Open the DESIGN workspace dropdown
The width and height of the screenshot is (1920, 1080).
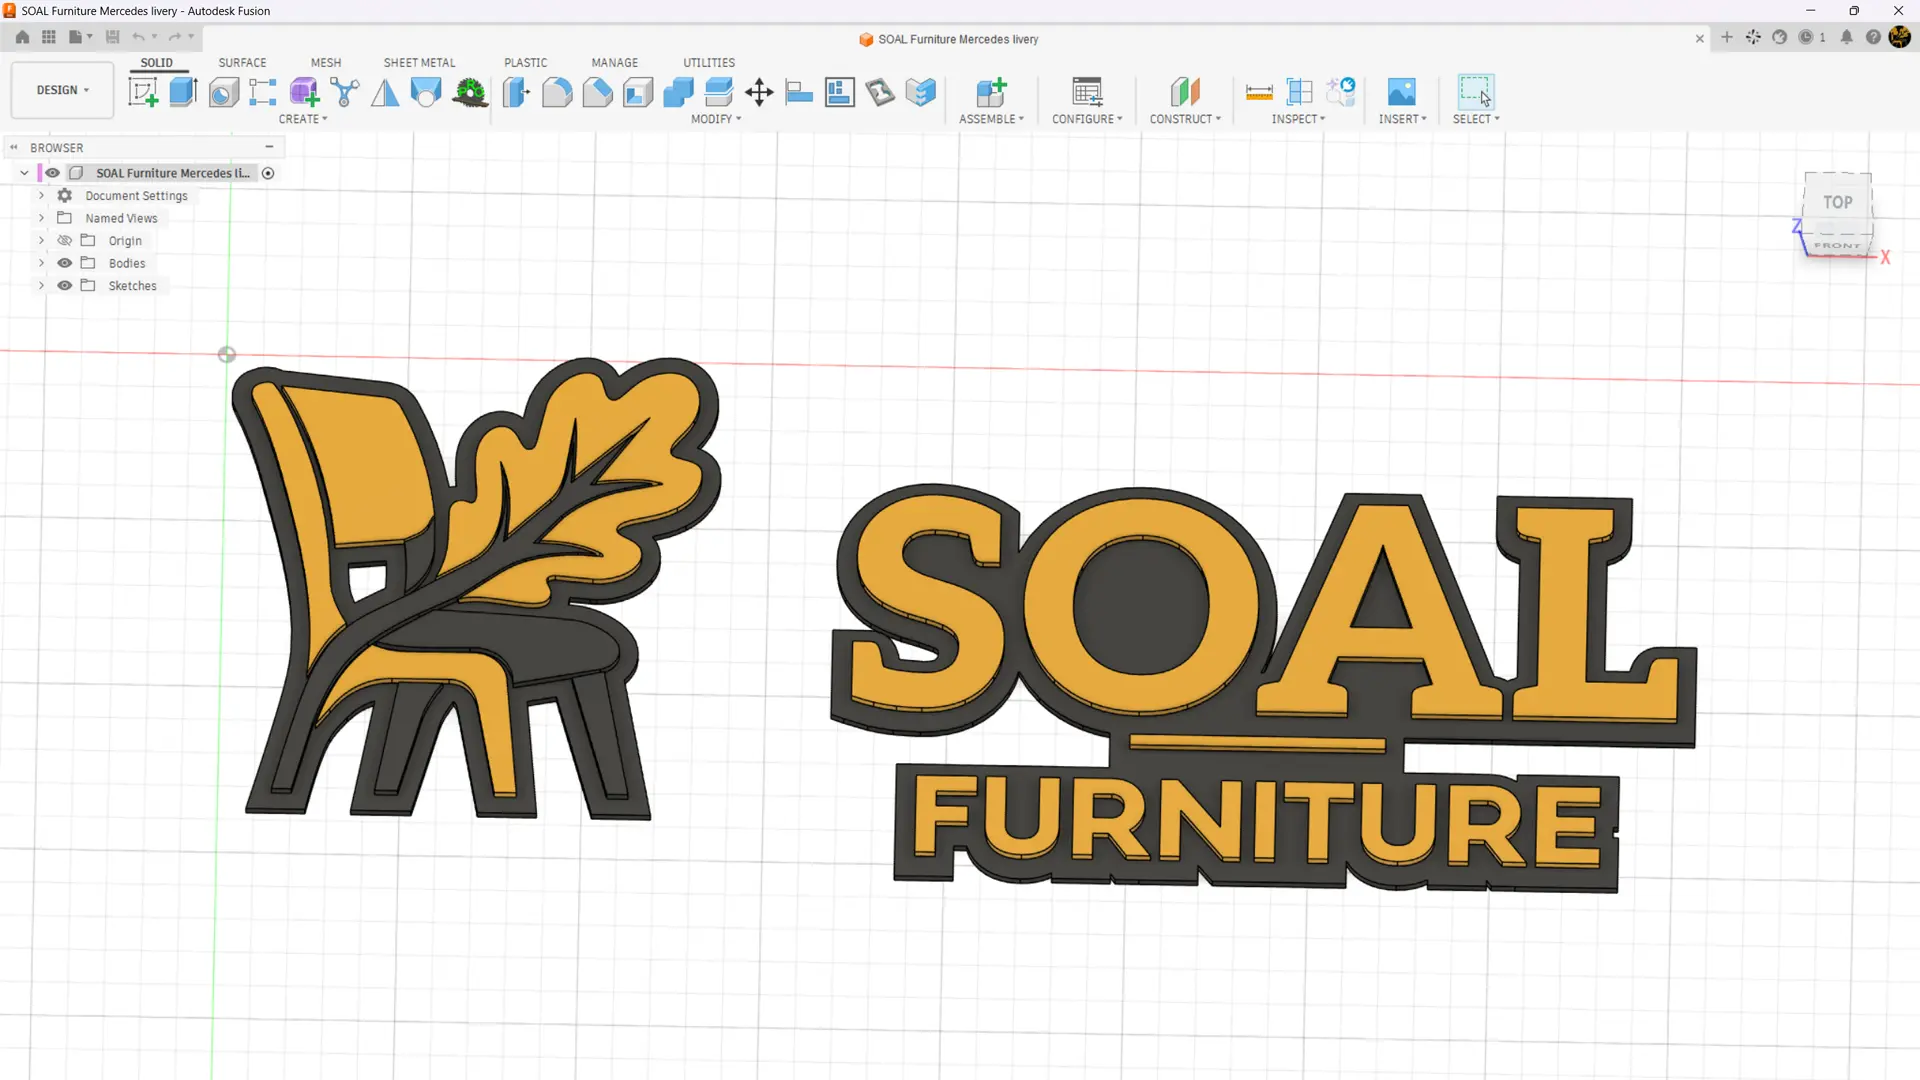pyautogui.click(x=62, y=90)
